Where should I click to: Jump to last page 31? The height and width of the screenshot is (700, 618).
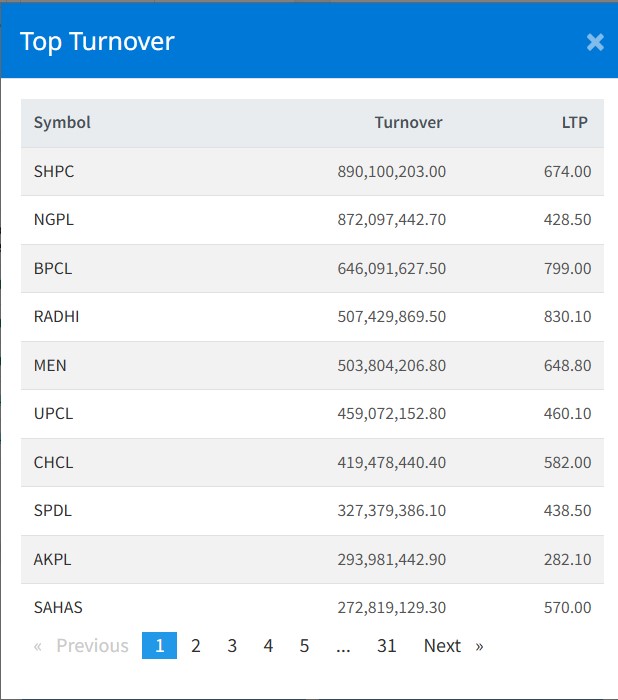pyautogui.click(x=387, y=646)
